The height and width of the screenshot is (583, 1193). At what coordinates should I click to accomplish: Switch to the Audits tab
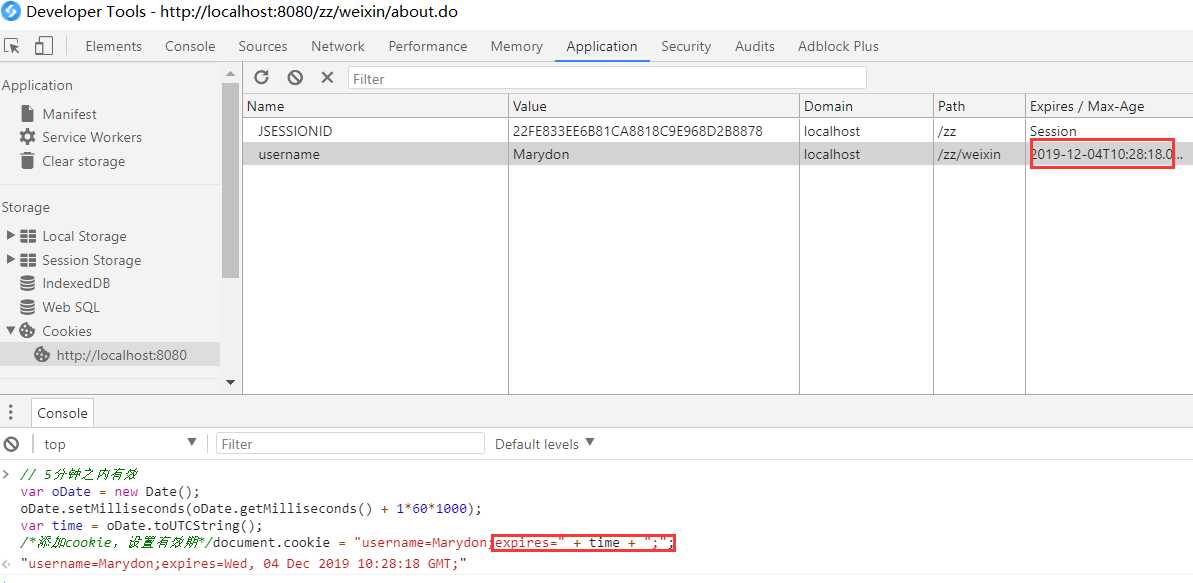755,46
